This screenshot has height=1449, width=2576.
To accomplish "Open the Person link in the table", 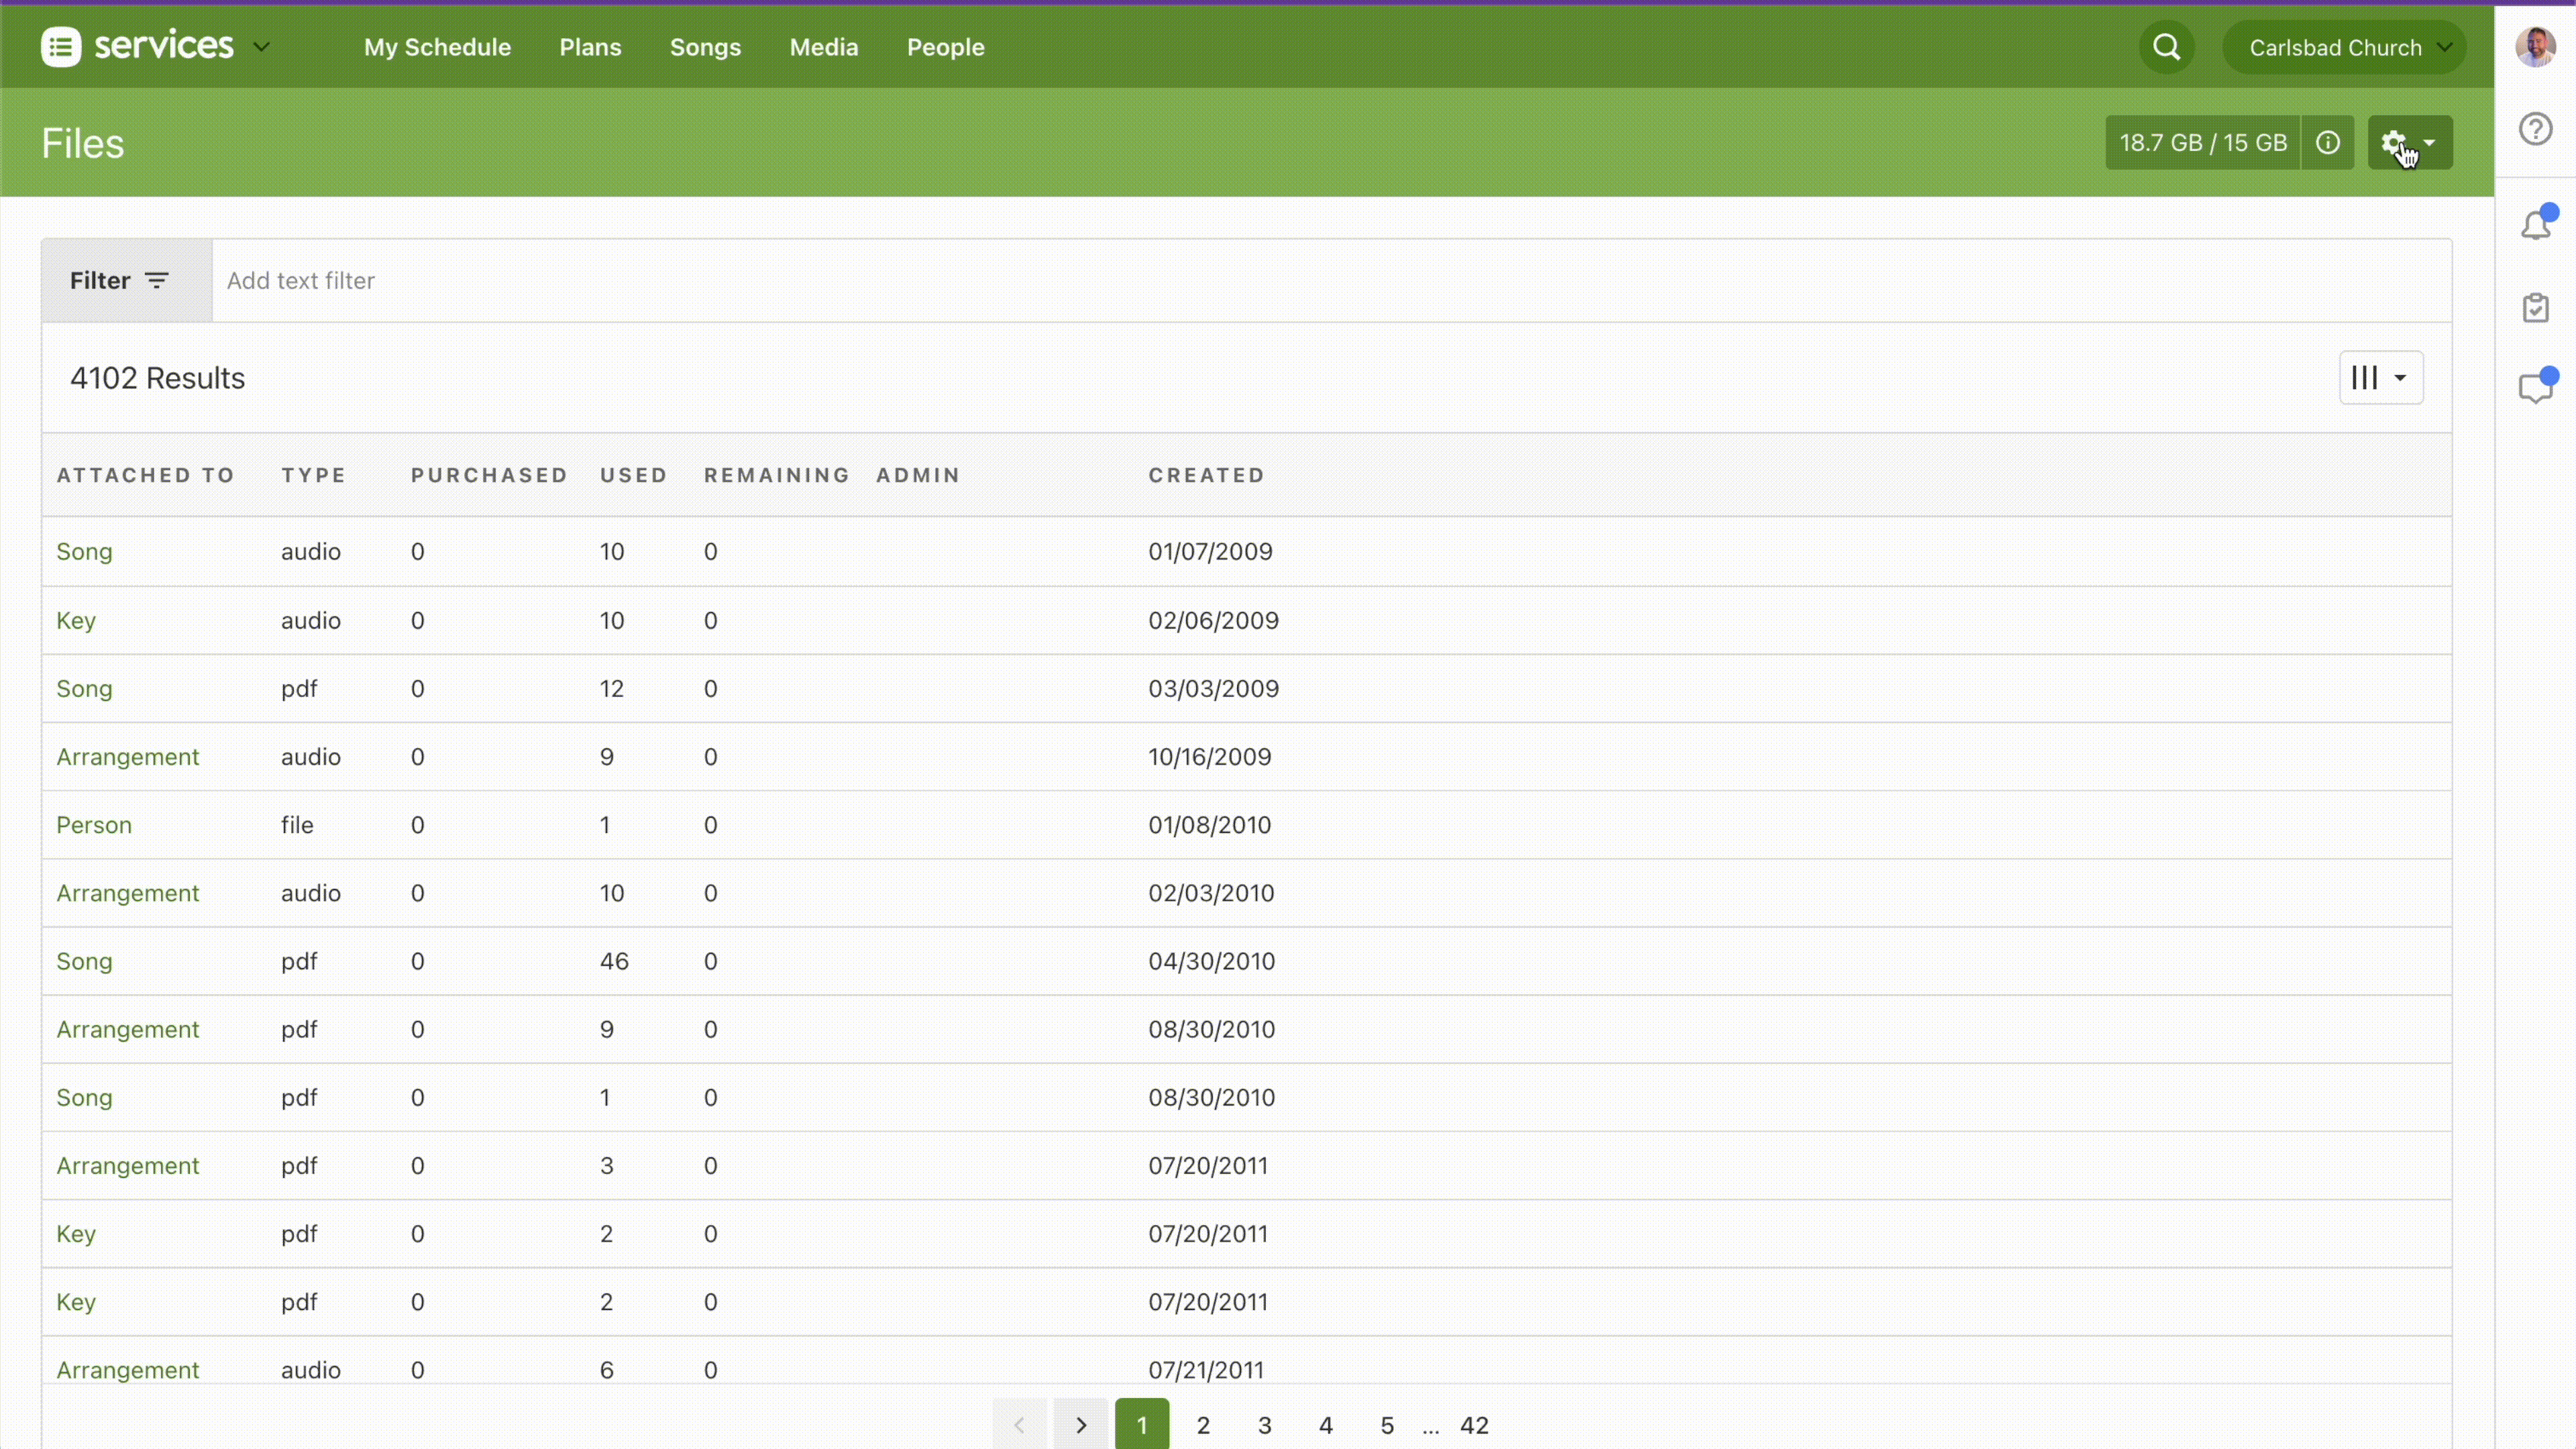I will (94, 825).
